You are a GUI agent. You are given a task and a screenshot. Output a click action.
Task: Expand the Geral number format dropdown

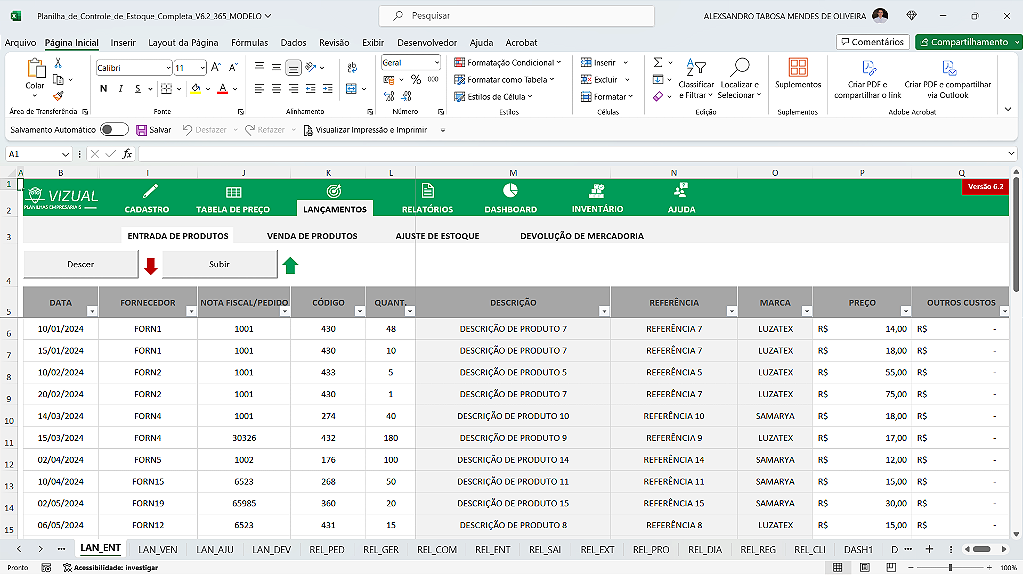436,63
